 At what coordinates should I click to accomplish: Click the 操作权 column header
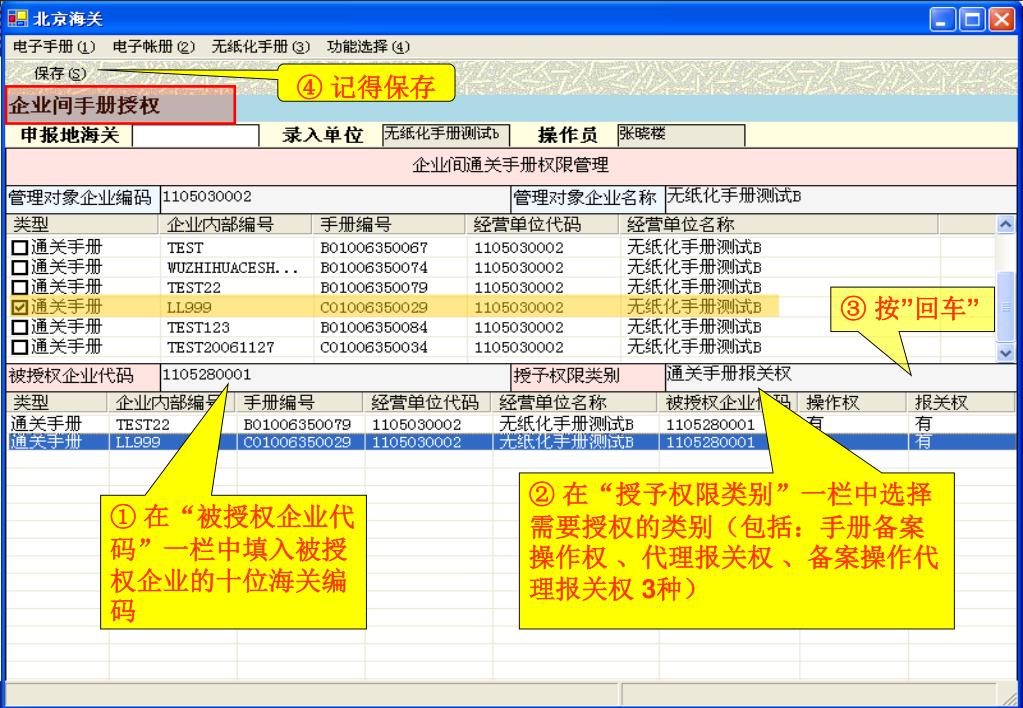click(853, 403)
